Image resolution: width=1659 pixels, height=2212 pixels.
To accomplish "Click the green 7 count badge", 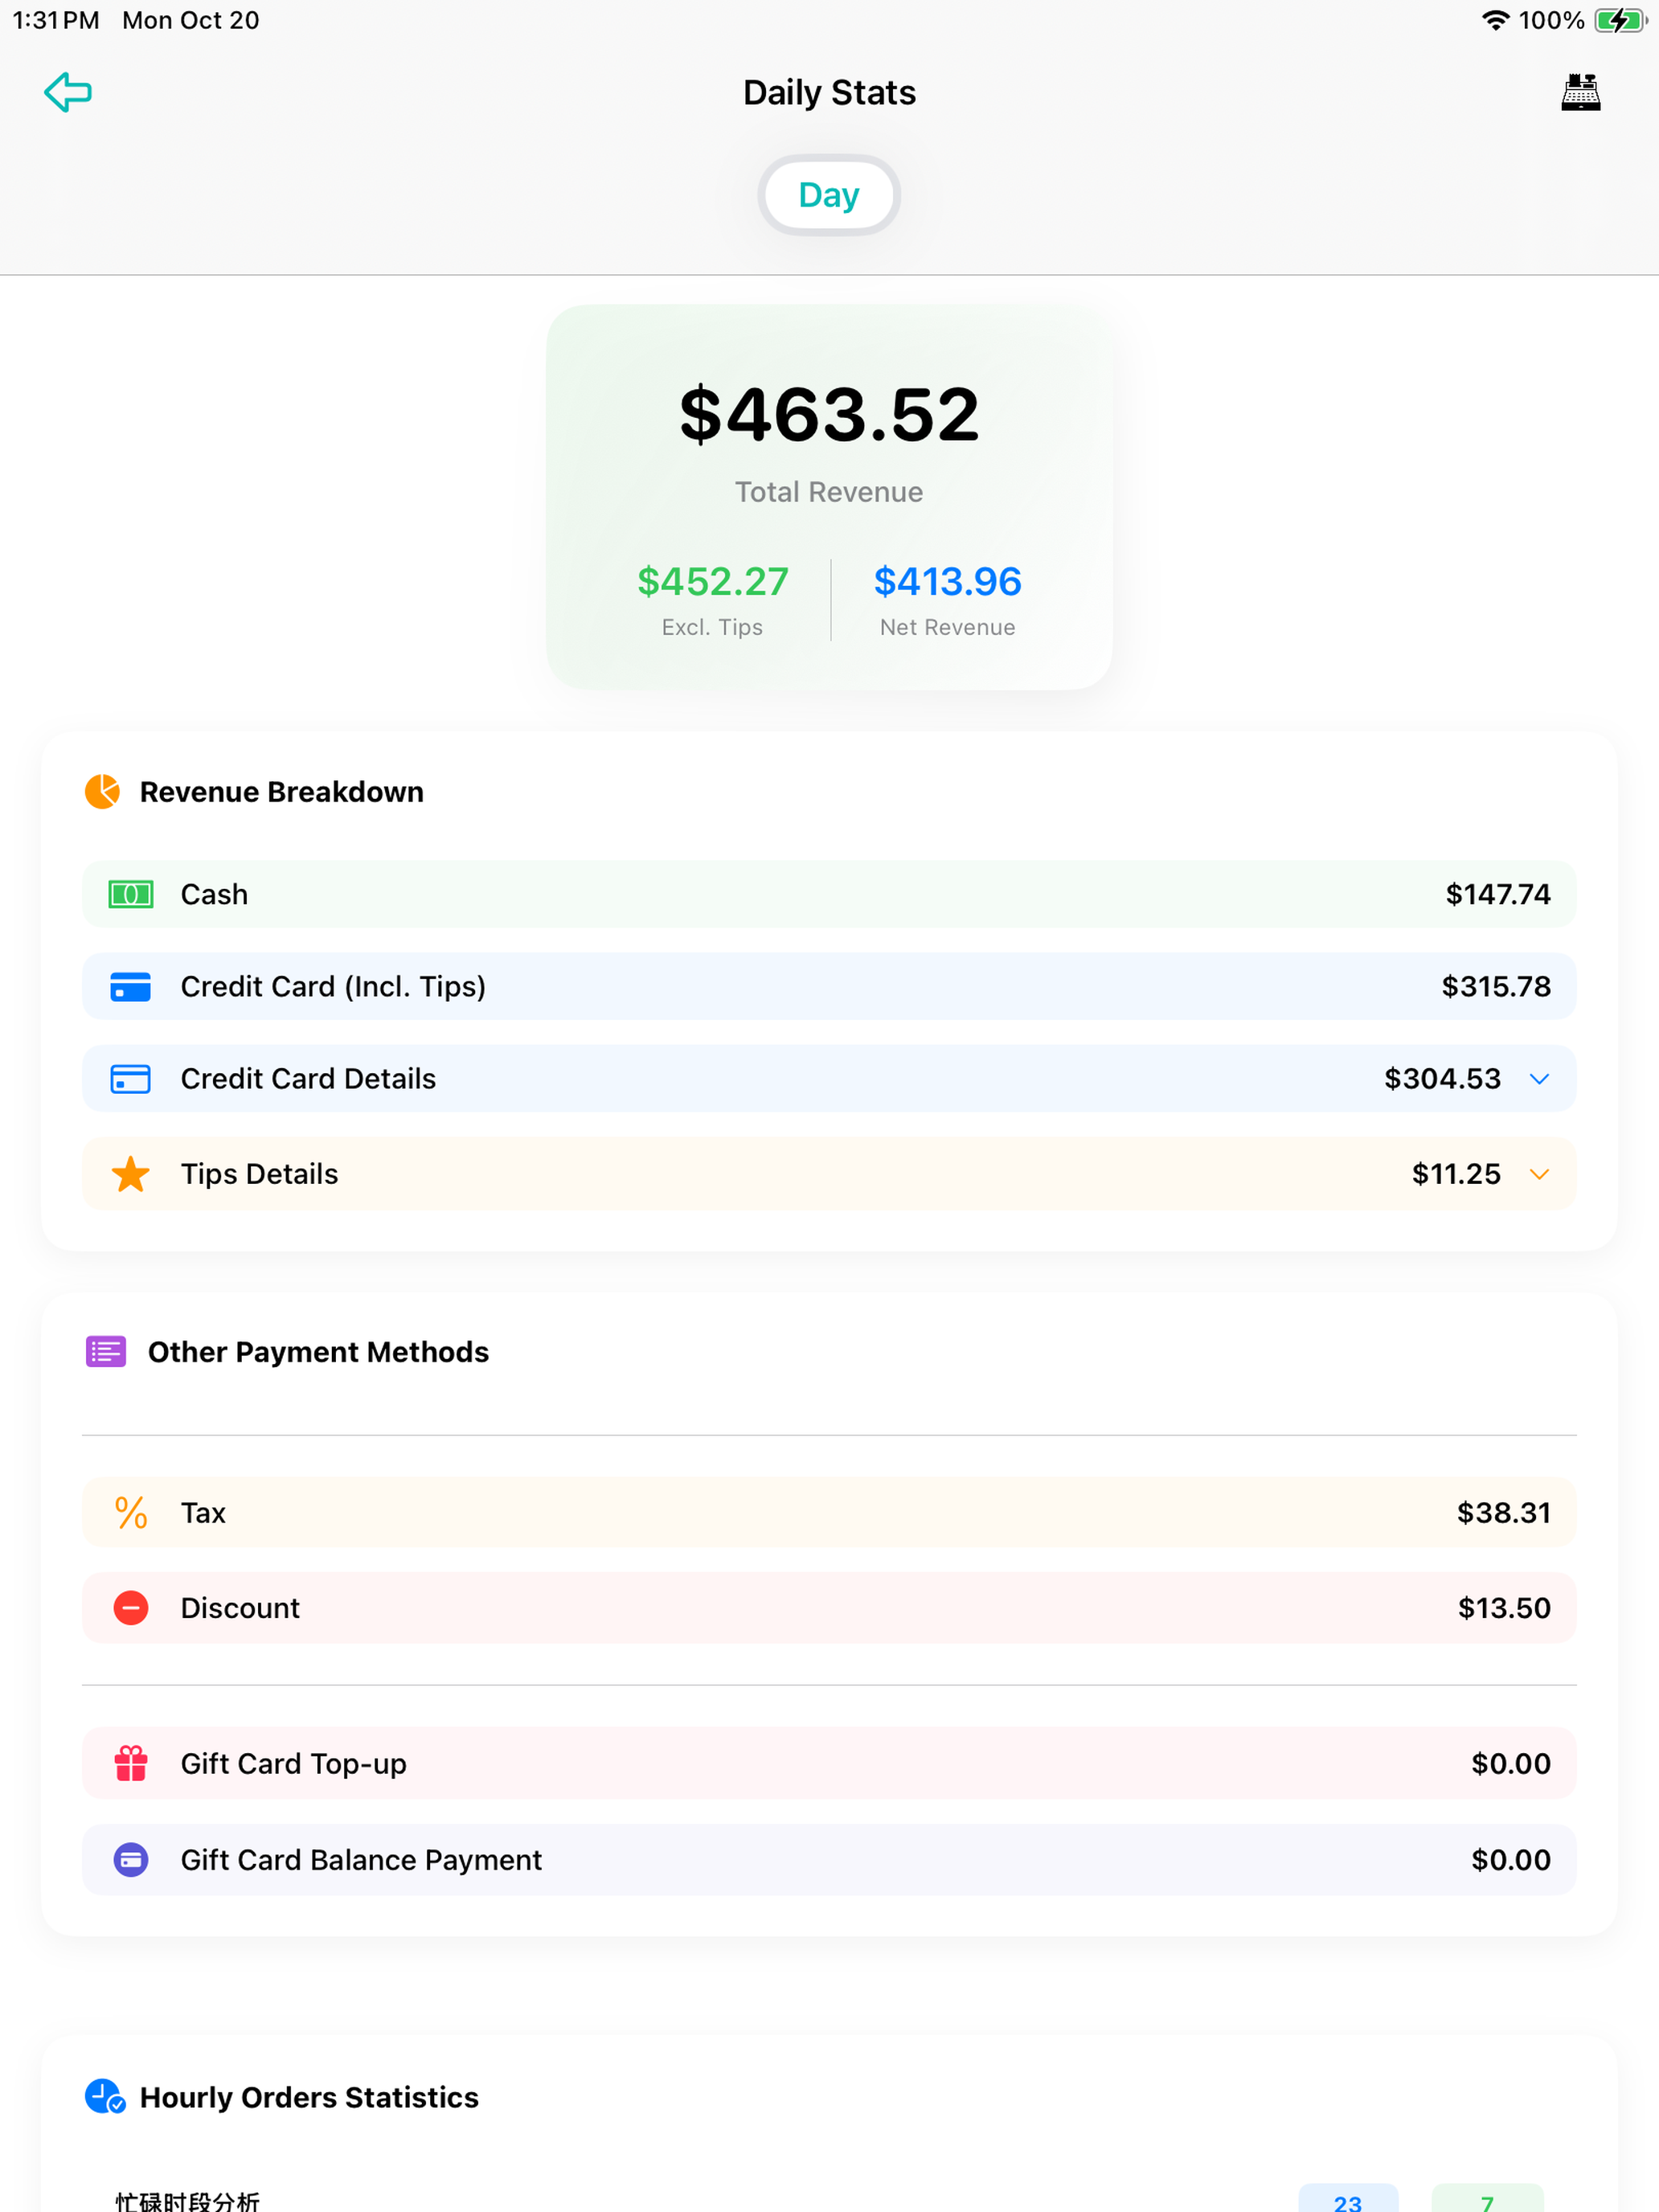I will tap(1487, 2200).
